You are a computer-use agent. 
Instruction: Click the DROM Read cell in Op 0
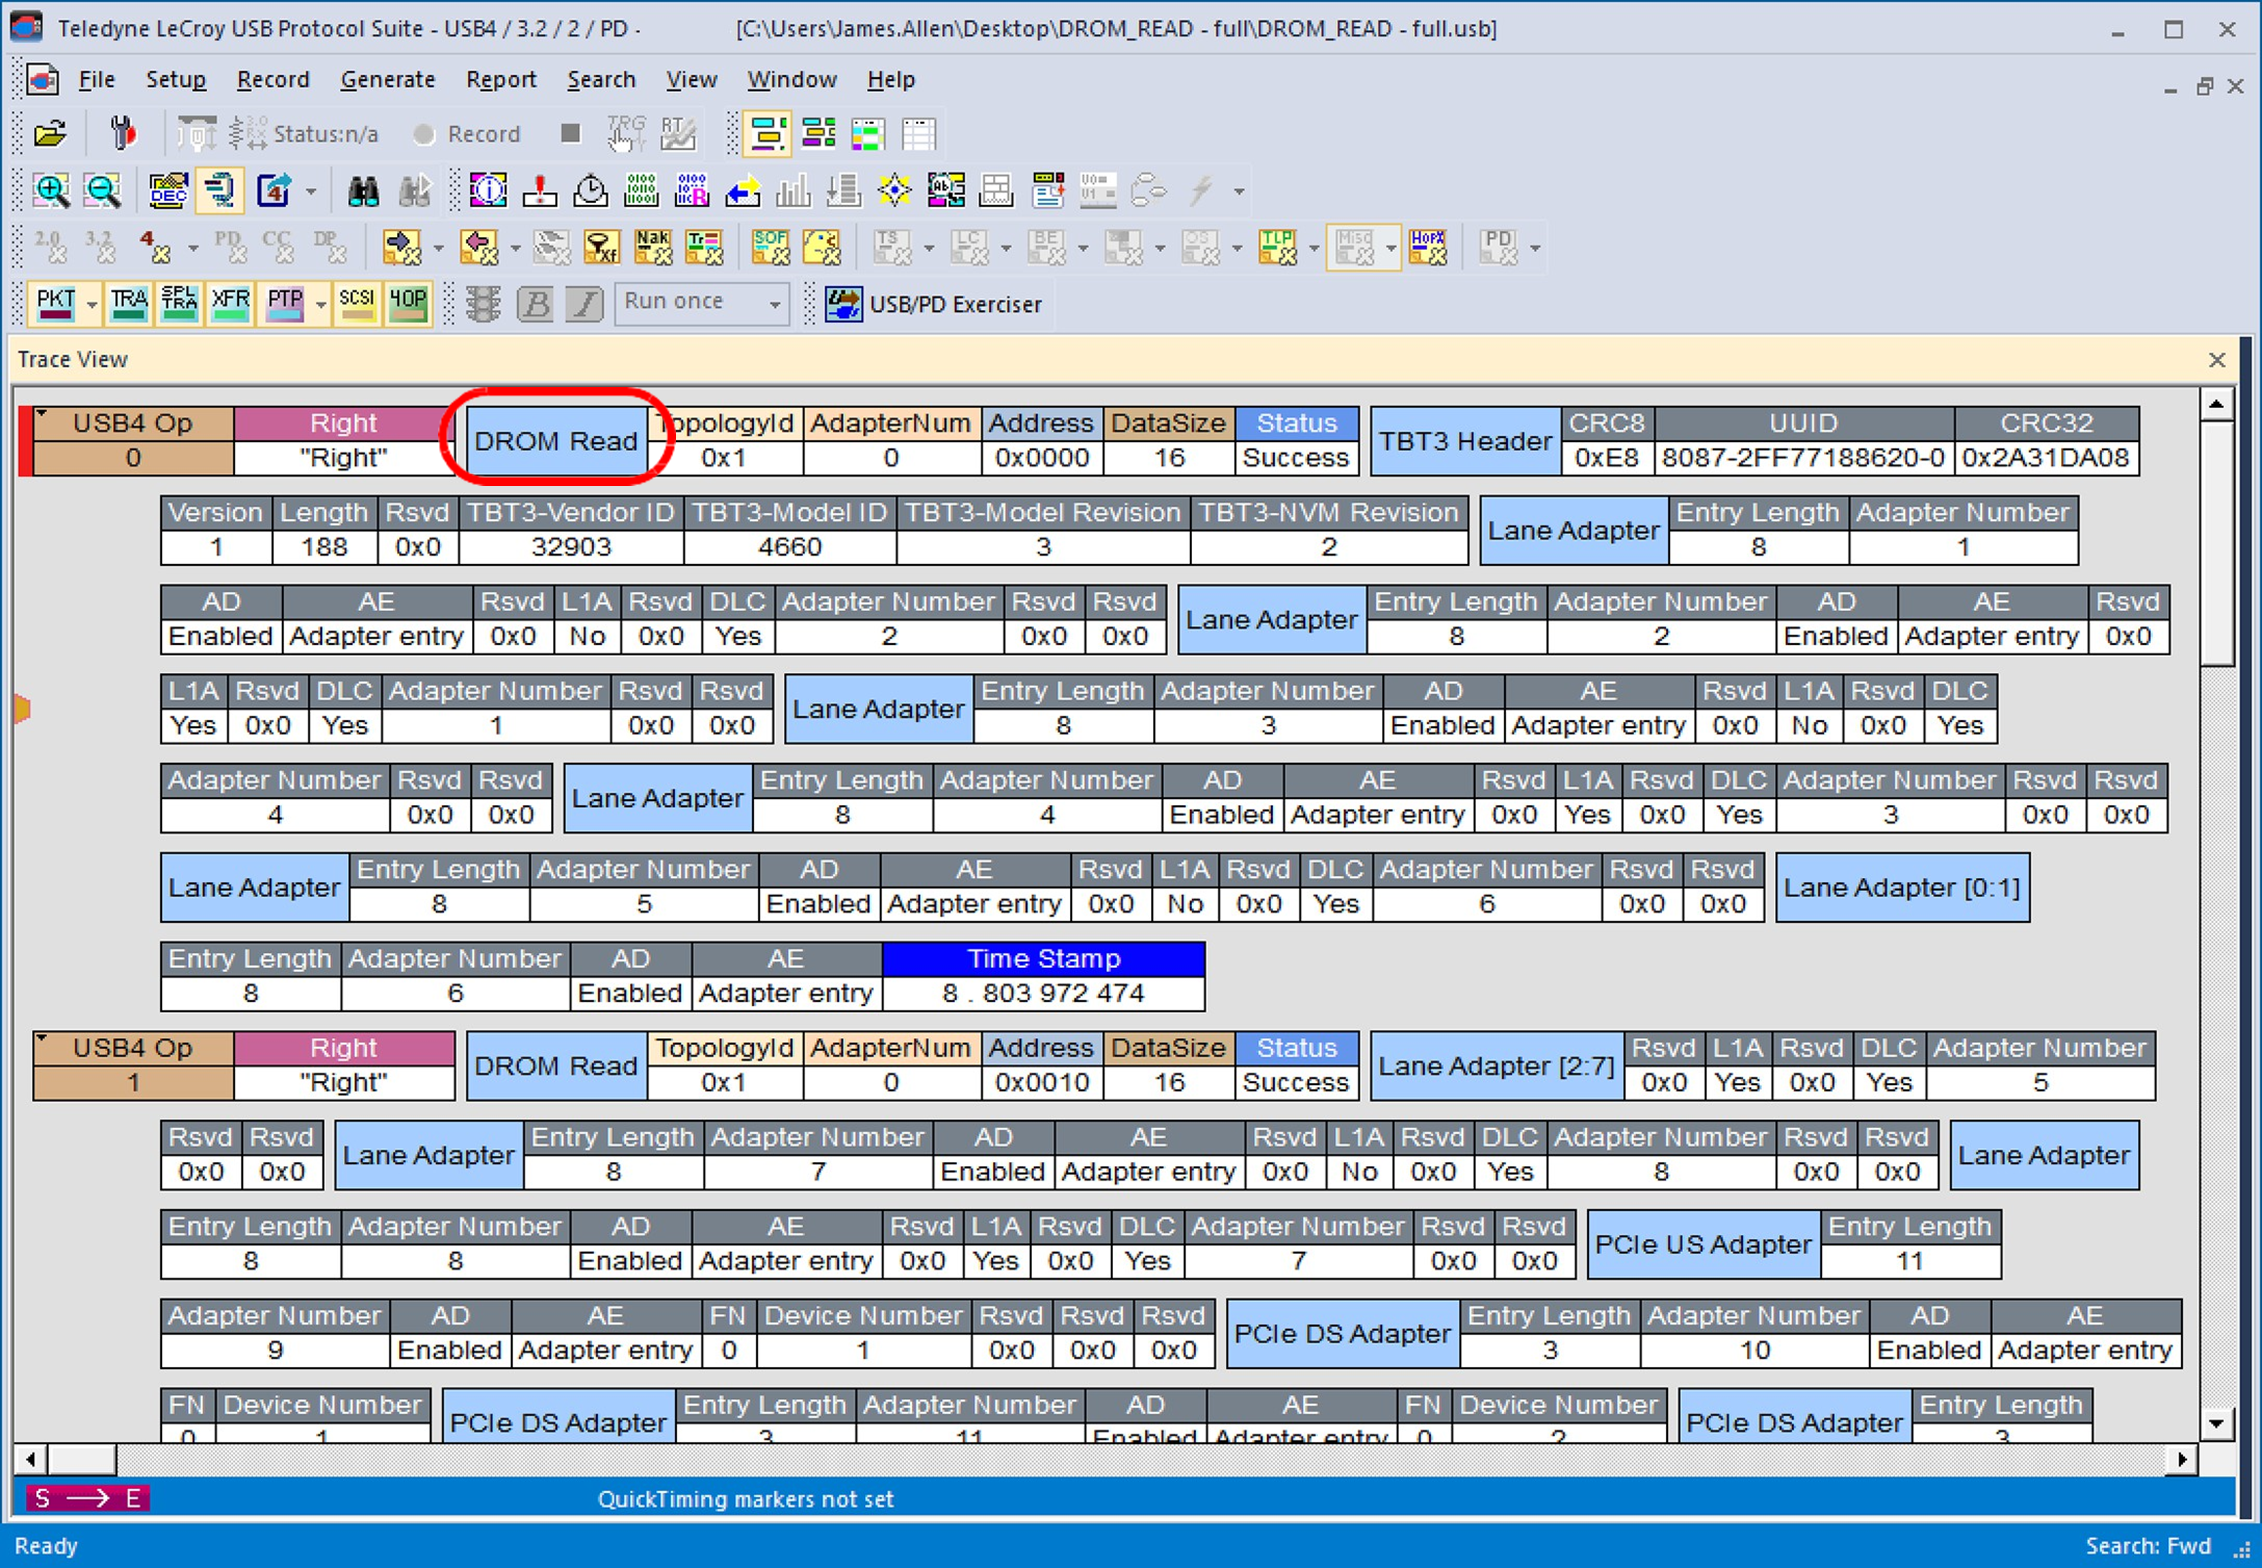(x=556, y=441)
